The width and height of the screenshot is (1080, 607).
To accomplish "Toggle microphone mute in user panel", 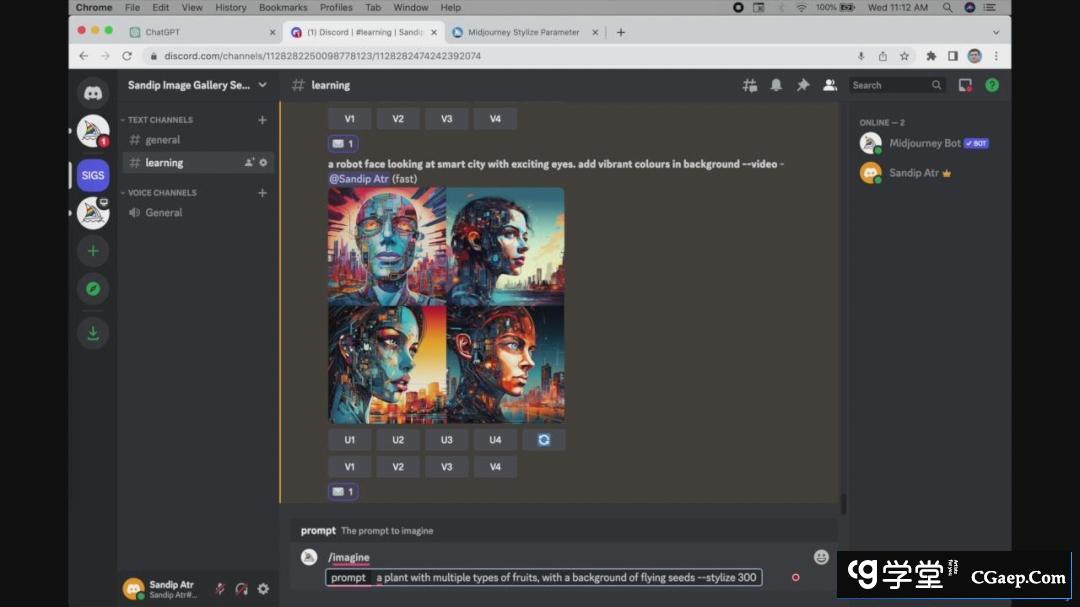I will click(219, 589).
